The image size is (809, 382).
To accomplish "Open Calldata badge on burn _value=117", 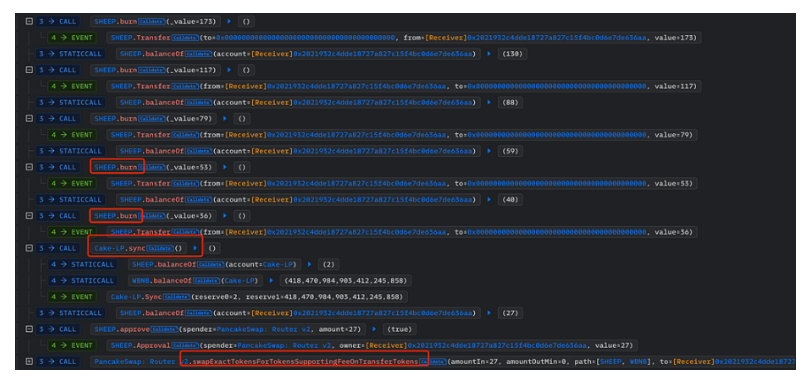I will click(152, 70).
